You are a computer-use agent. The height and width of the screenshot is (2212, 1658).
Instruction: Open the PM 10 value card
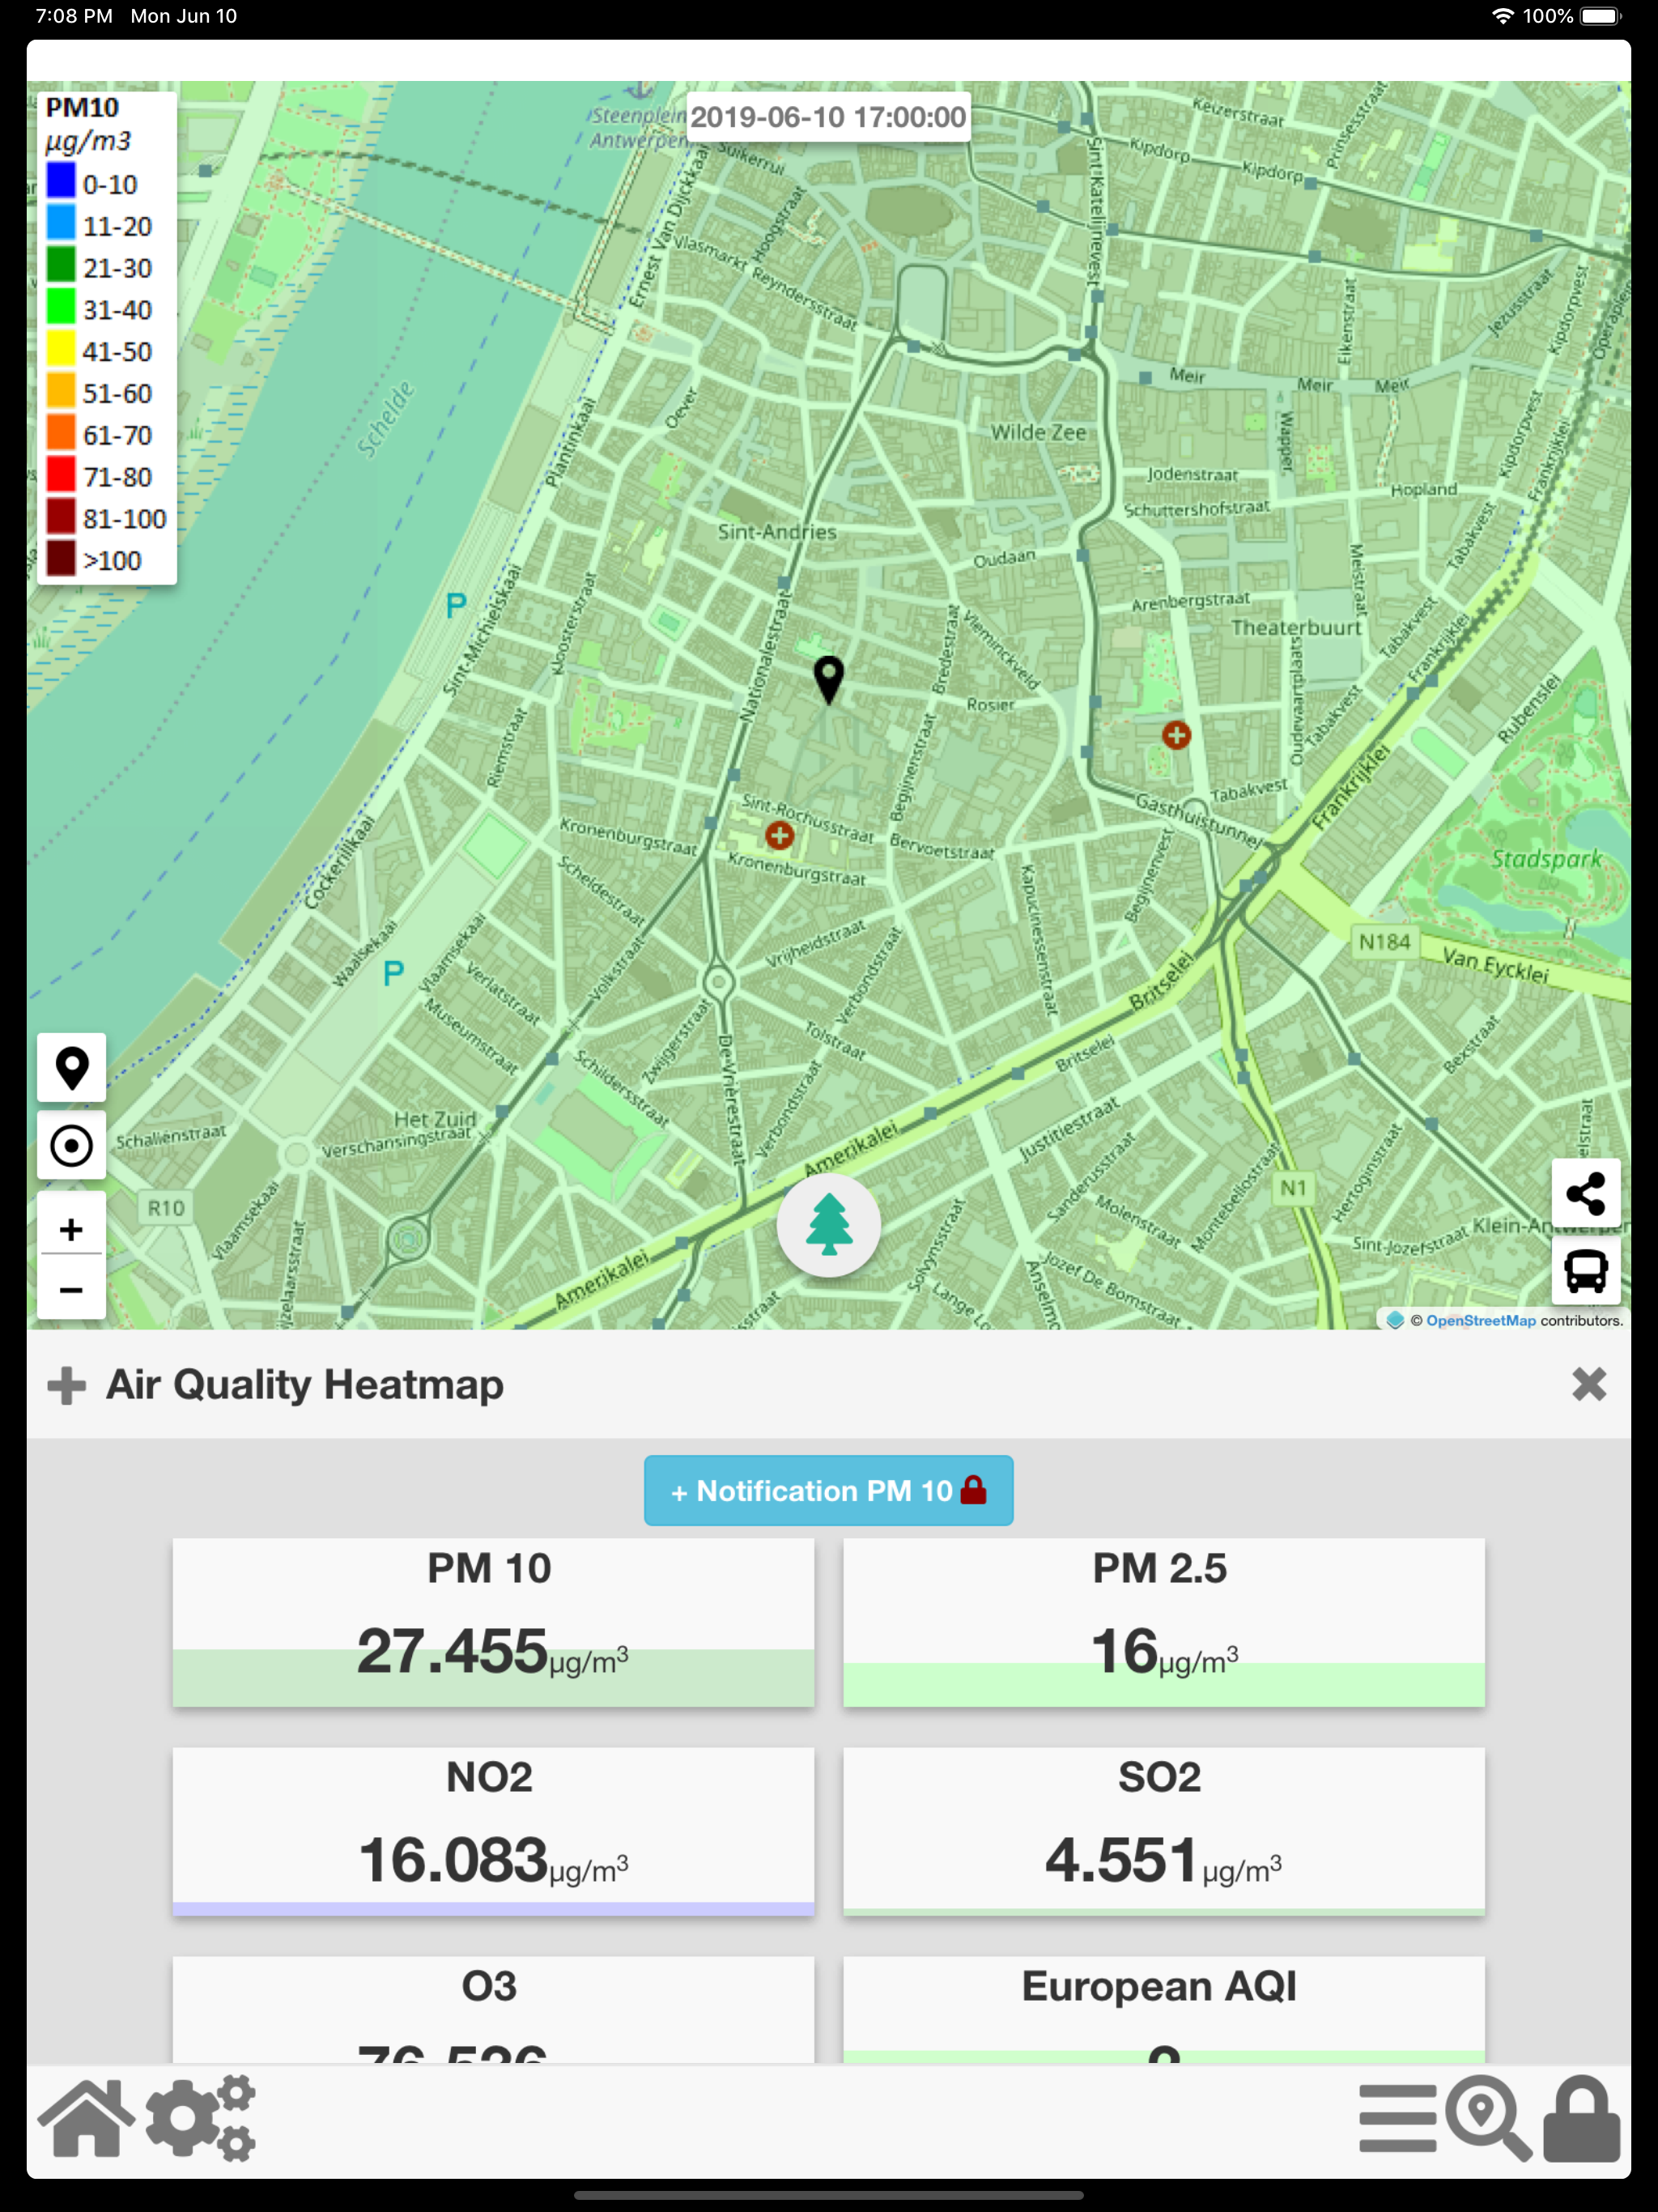tap(493, 1622)
